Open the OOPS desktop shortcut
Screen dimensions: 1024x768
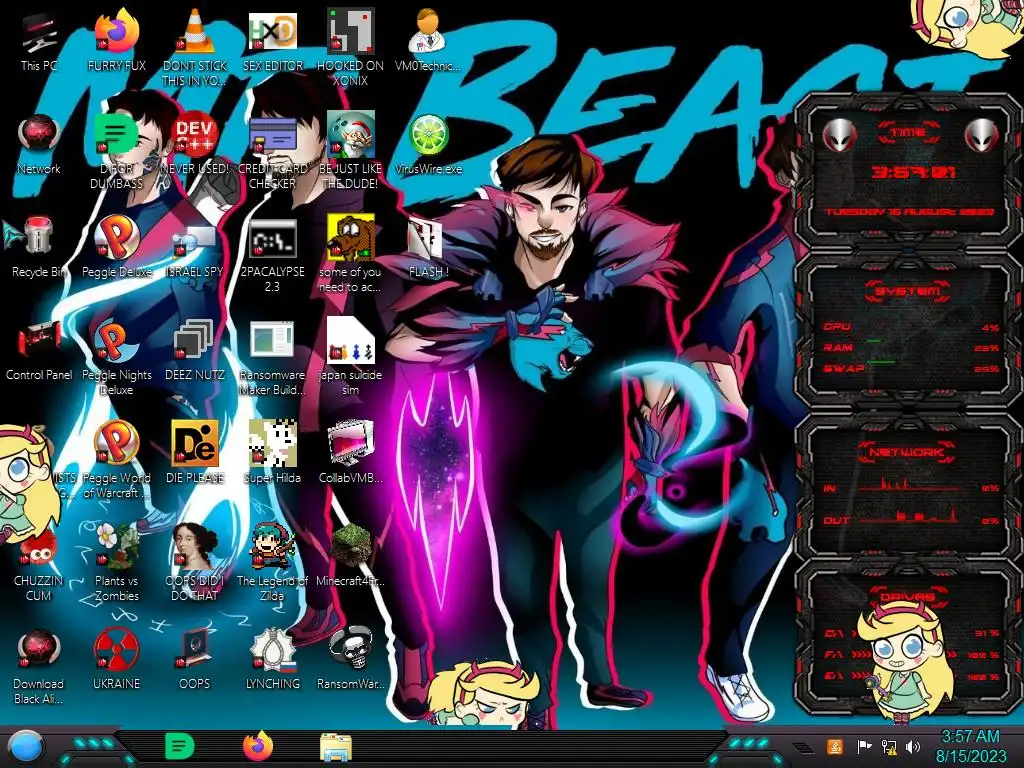pyautogui.click(x=194, y=660)
